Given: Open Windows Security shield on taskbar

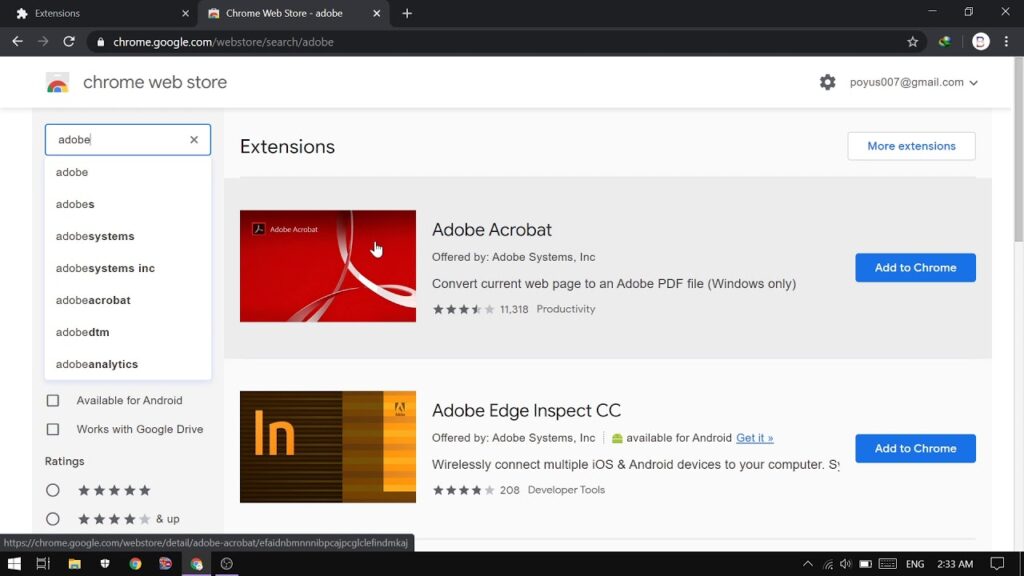Looking at the screenshot, I should coord(104,564).
